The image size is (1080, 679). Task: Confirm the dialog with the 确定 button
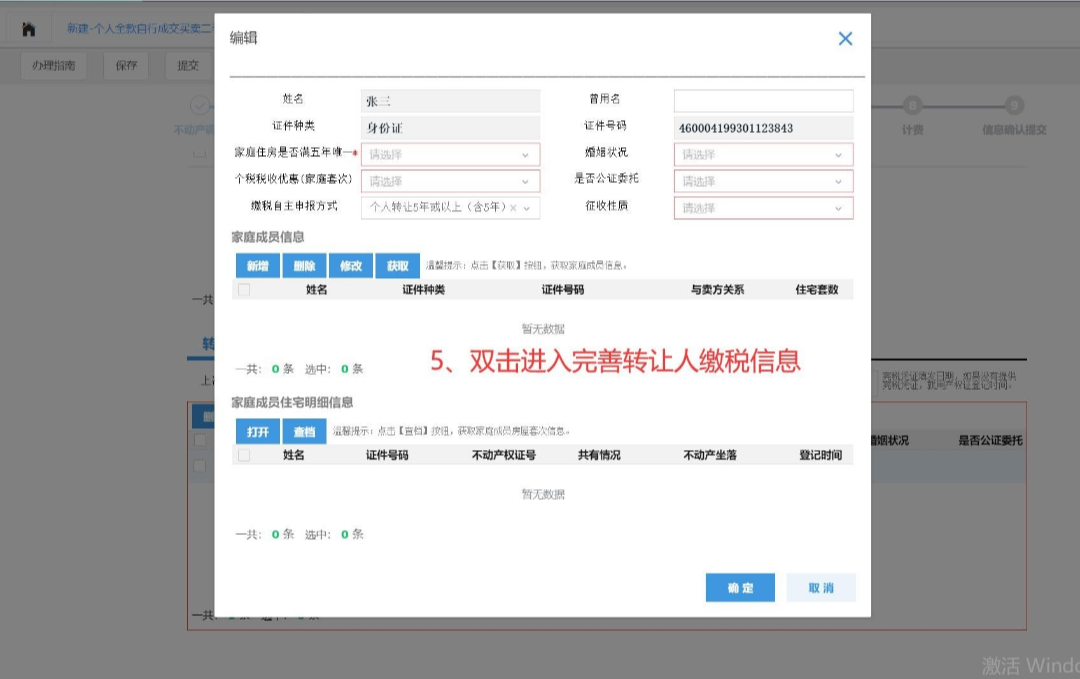tap(740, 588)
